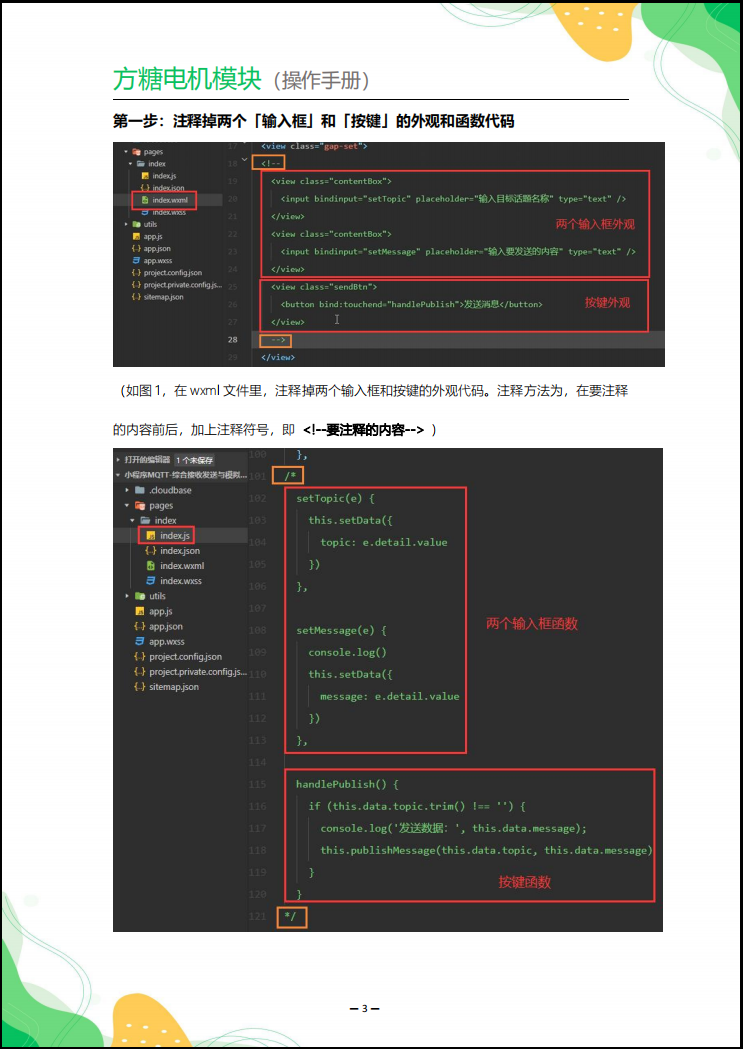Expand the .cloudbase folder arrow

pyautogui.click(x=127, y=490)
